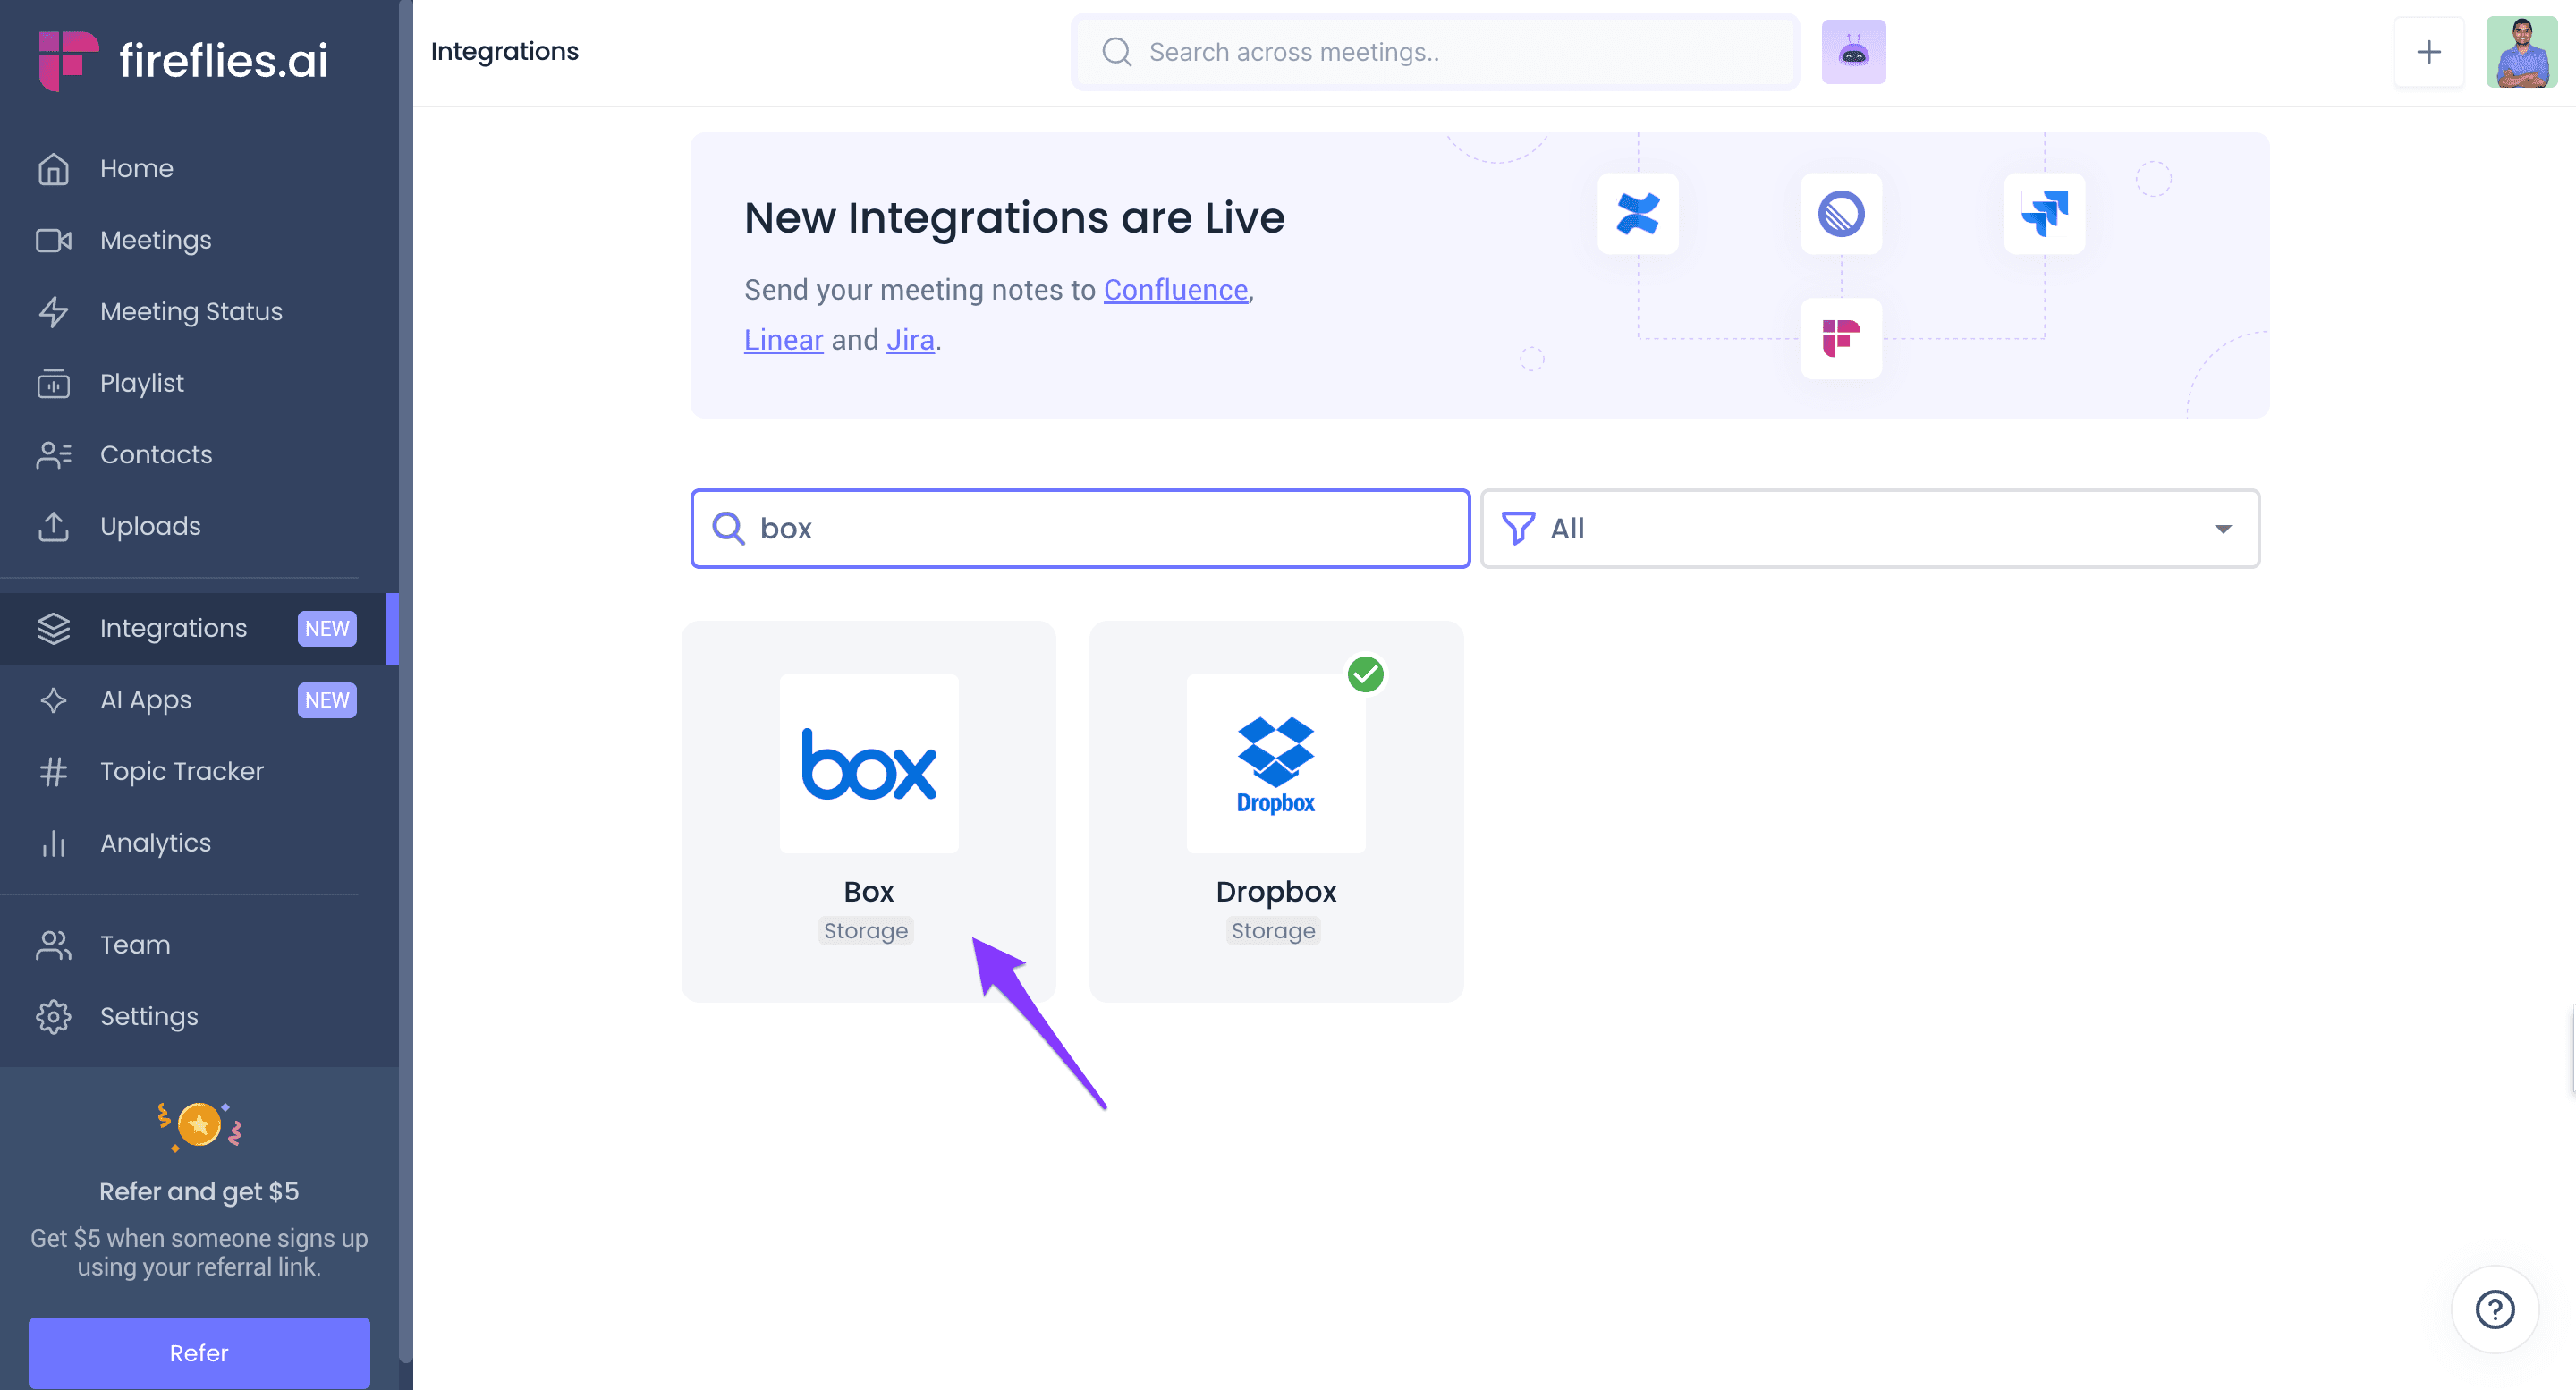
Task: Click the filter funnel icon
Action: click(x=1517, y=528)
